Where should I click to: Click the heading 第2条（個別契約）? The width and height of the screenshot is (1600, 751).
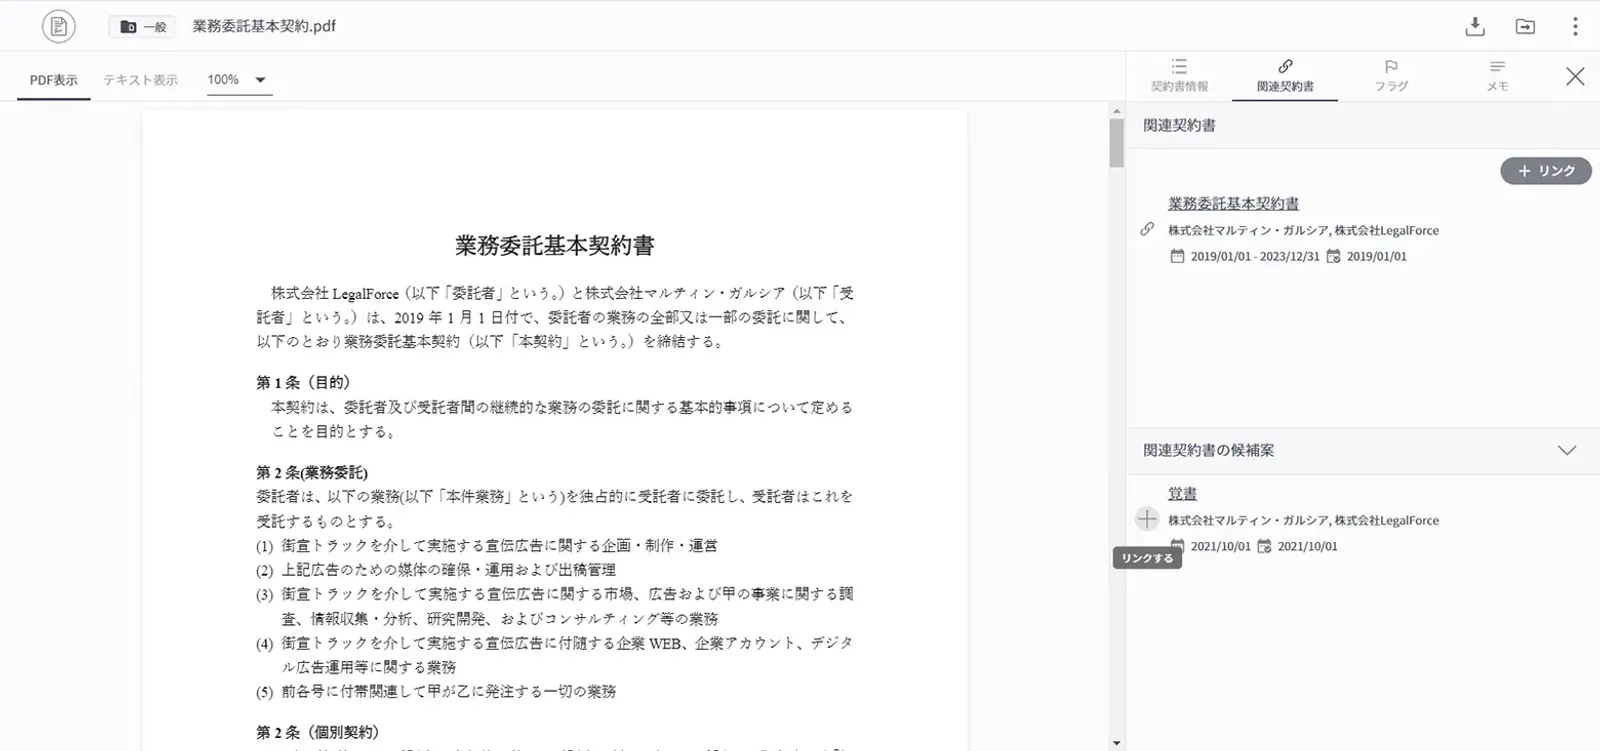point(318,732)
